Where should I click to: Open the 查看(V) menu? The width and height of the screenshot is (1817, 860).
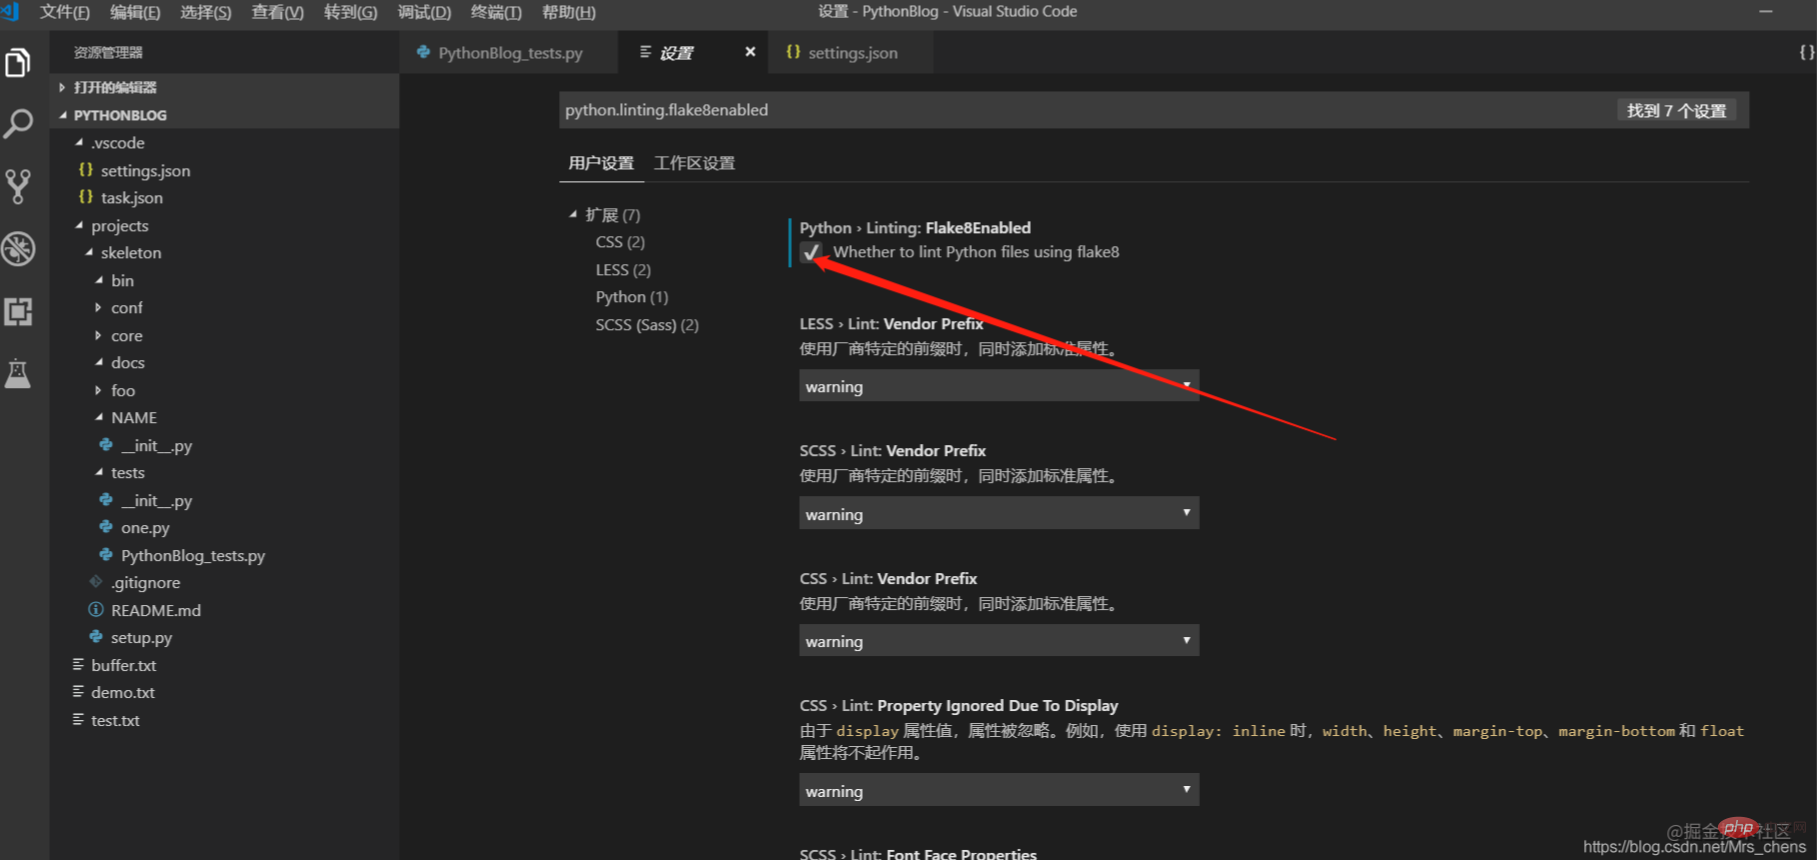click(277, 12)
